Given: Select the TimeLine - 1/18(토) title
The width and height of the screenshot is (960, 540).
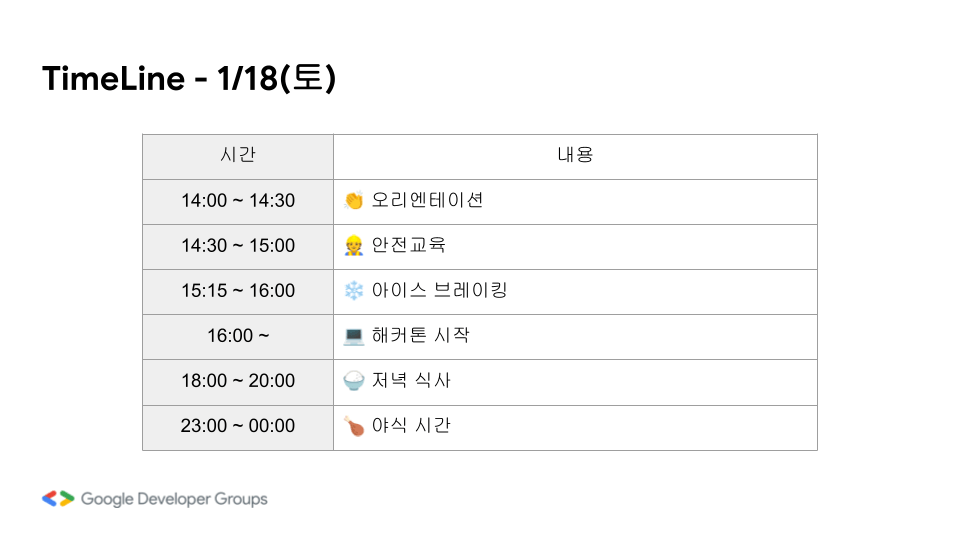Looking at the screenshot, I should pyautogui.click(x=189, y=79).
